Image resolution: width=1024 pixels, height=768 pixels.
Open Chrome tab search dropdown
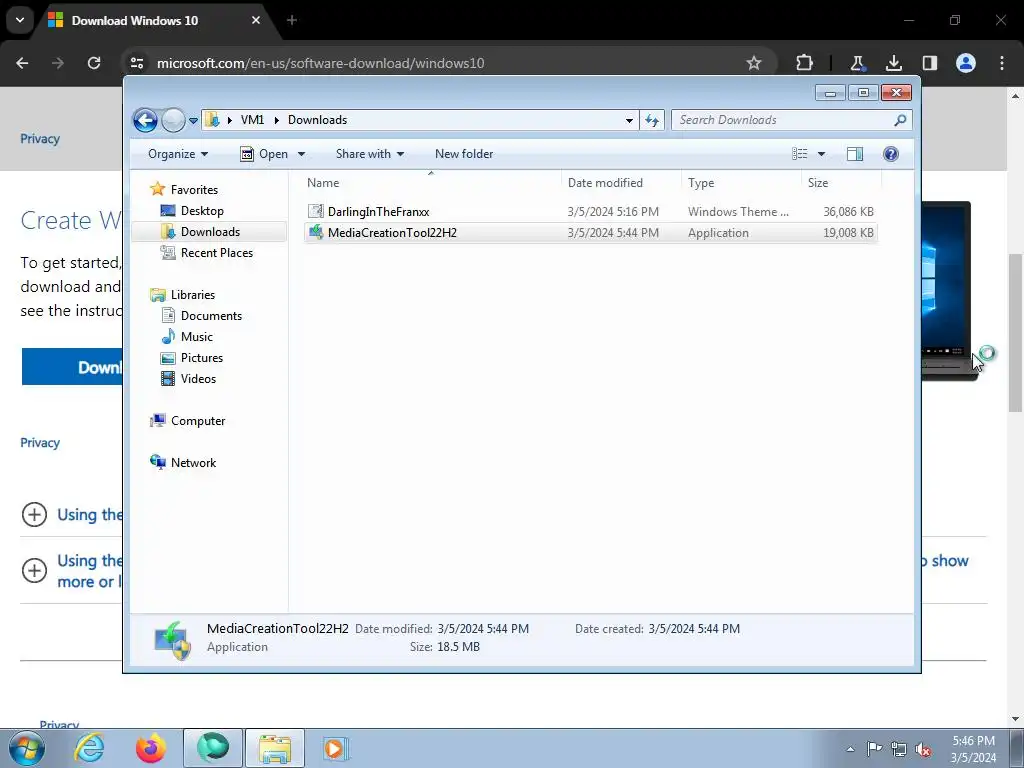coord(20,20)
